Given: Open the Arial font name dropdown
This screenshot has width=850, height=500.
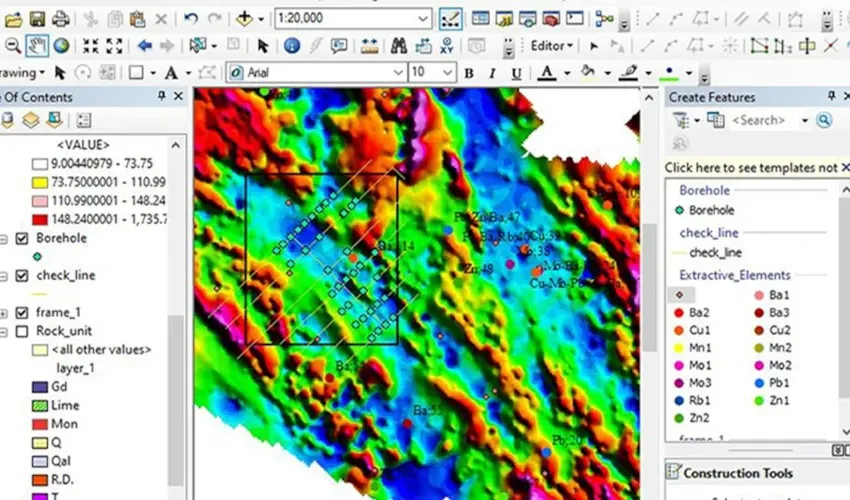Looking at the screenshot, I should tap(397, 73).
